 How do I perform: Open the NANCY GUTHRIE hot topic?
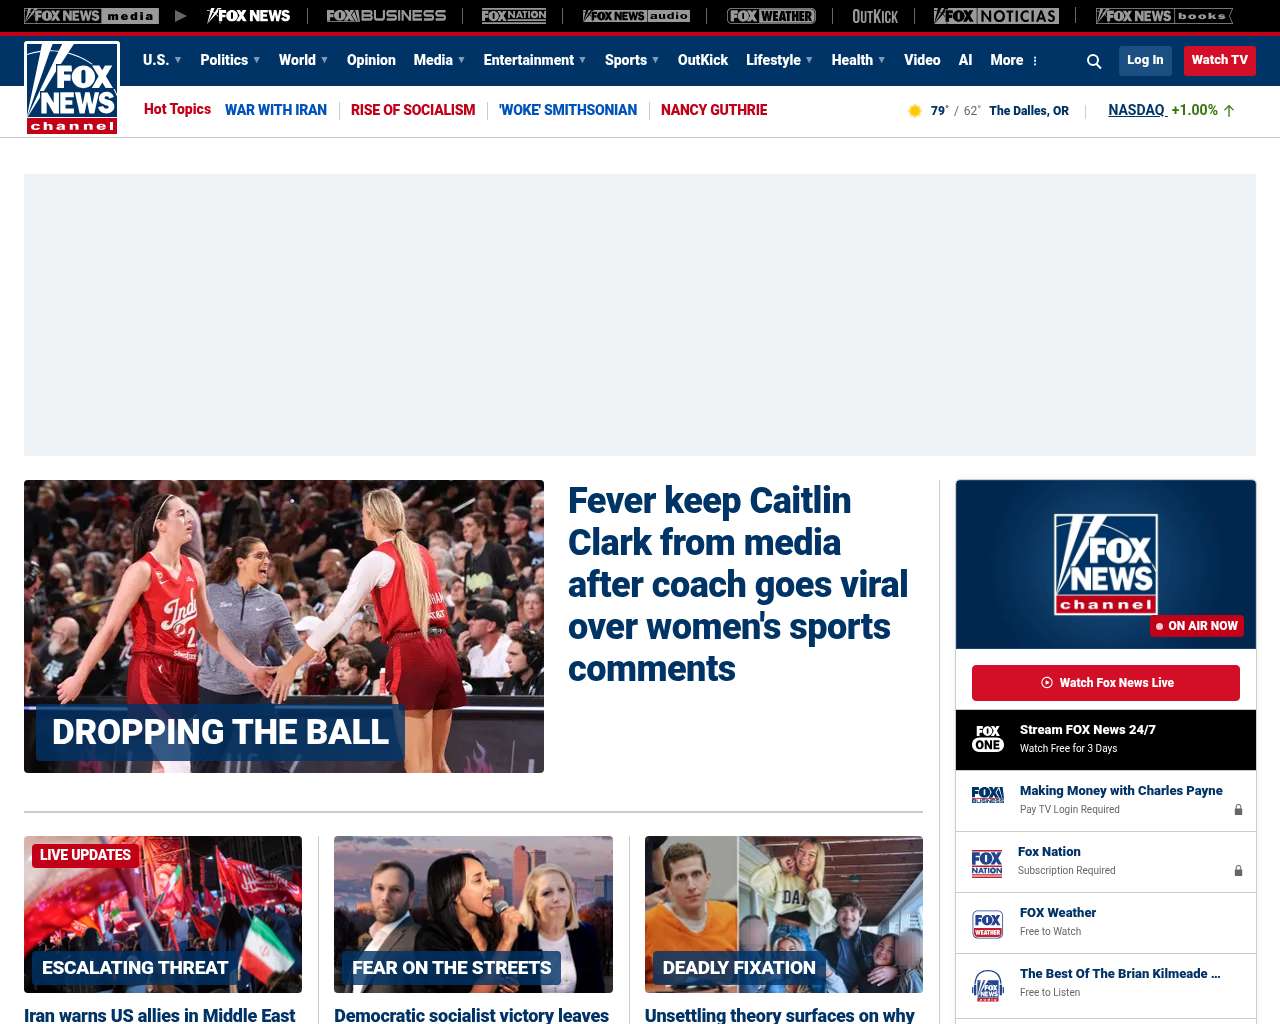click(714, 110)
